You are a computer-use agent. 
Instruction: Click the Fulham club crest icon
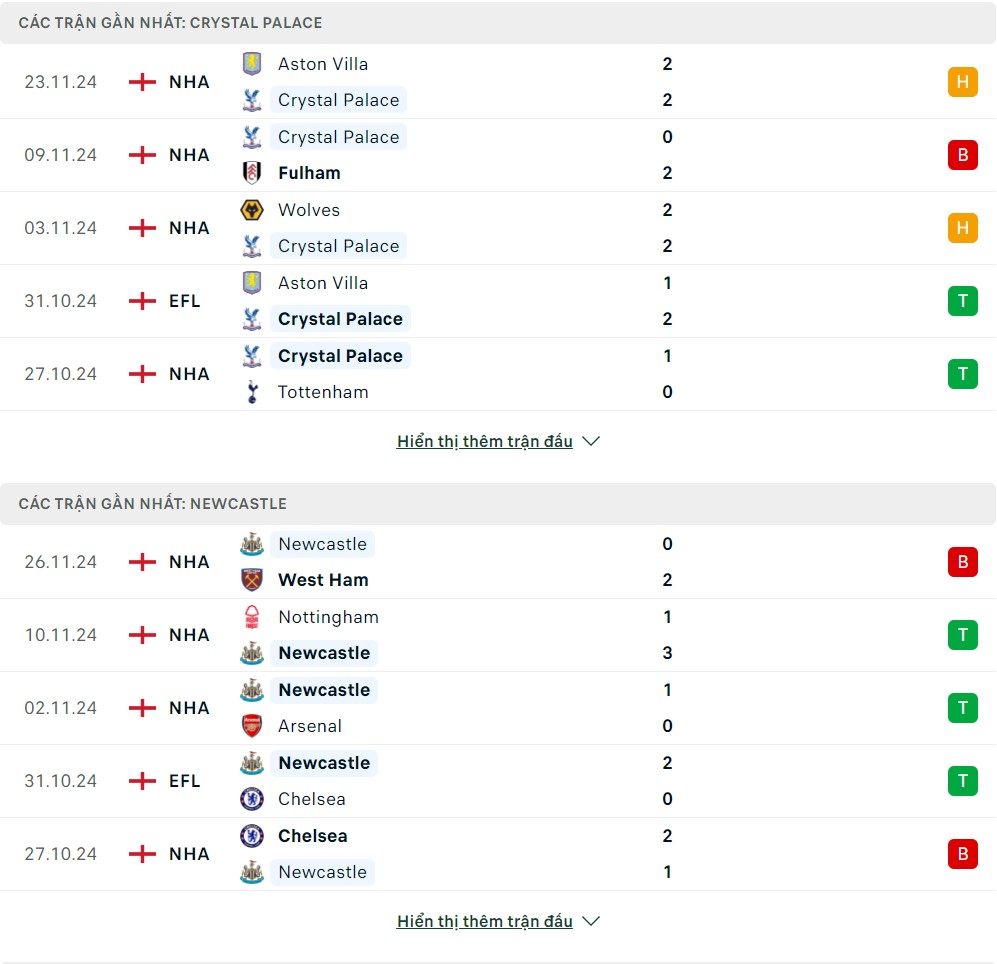coord(252,173)
